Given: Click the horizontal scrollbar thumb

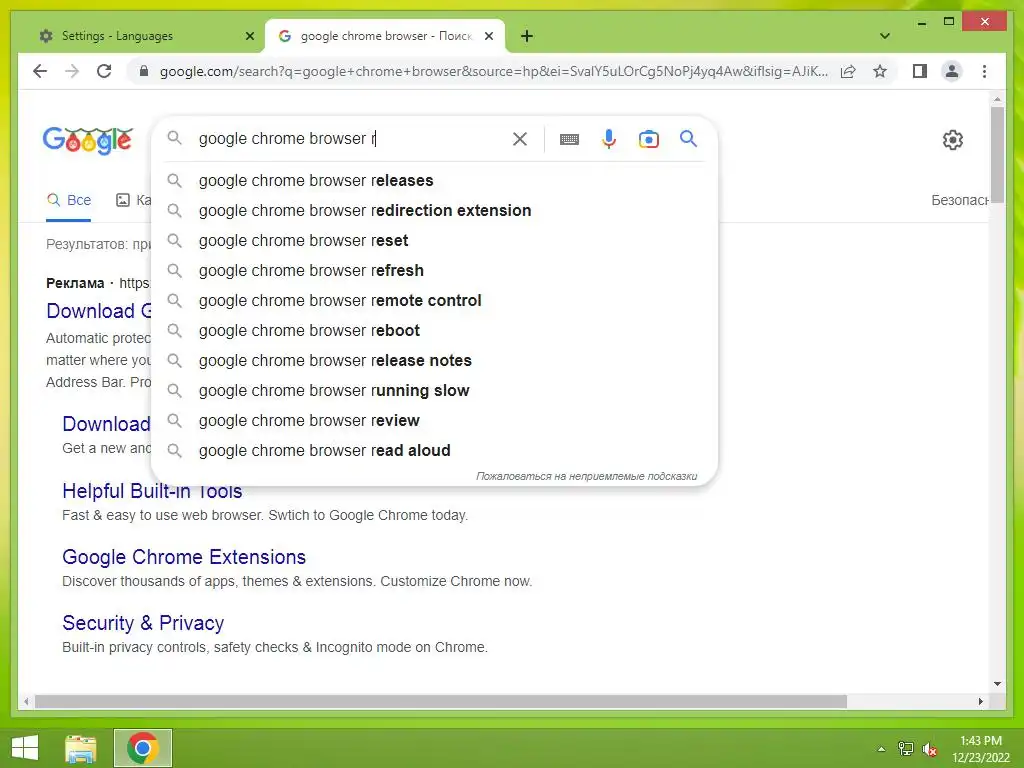Looking at the screenshot, I should click(x=441, y=701).
